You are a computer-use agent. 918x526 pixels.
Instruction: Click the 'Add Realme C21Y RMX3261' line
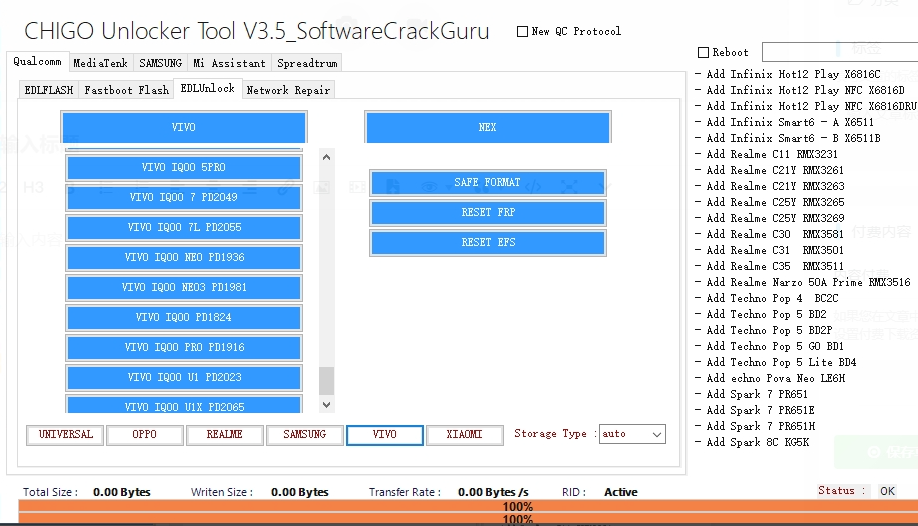click(x=769, y=170)
